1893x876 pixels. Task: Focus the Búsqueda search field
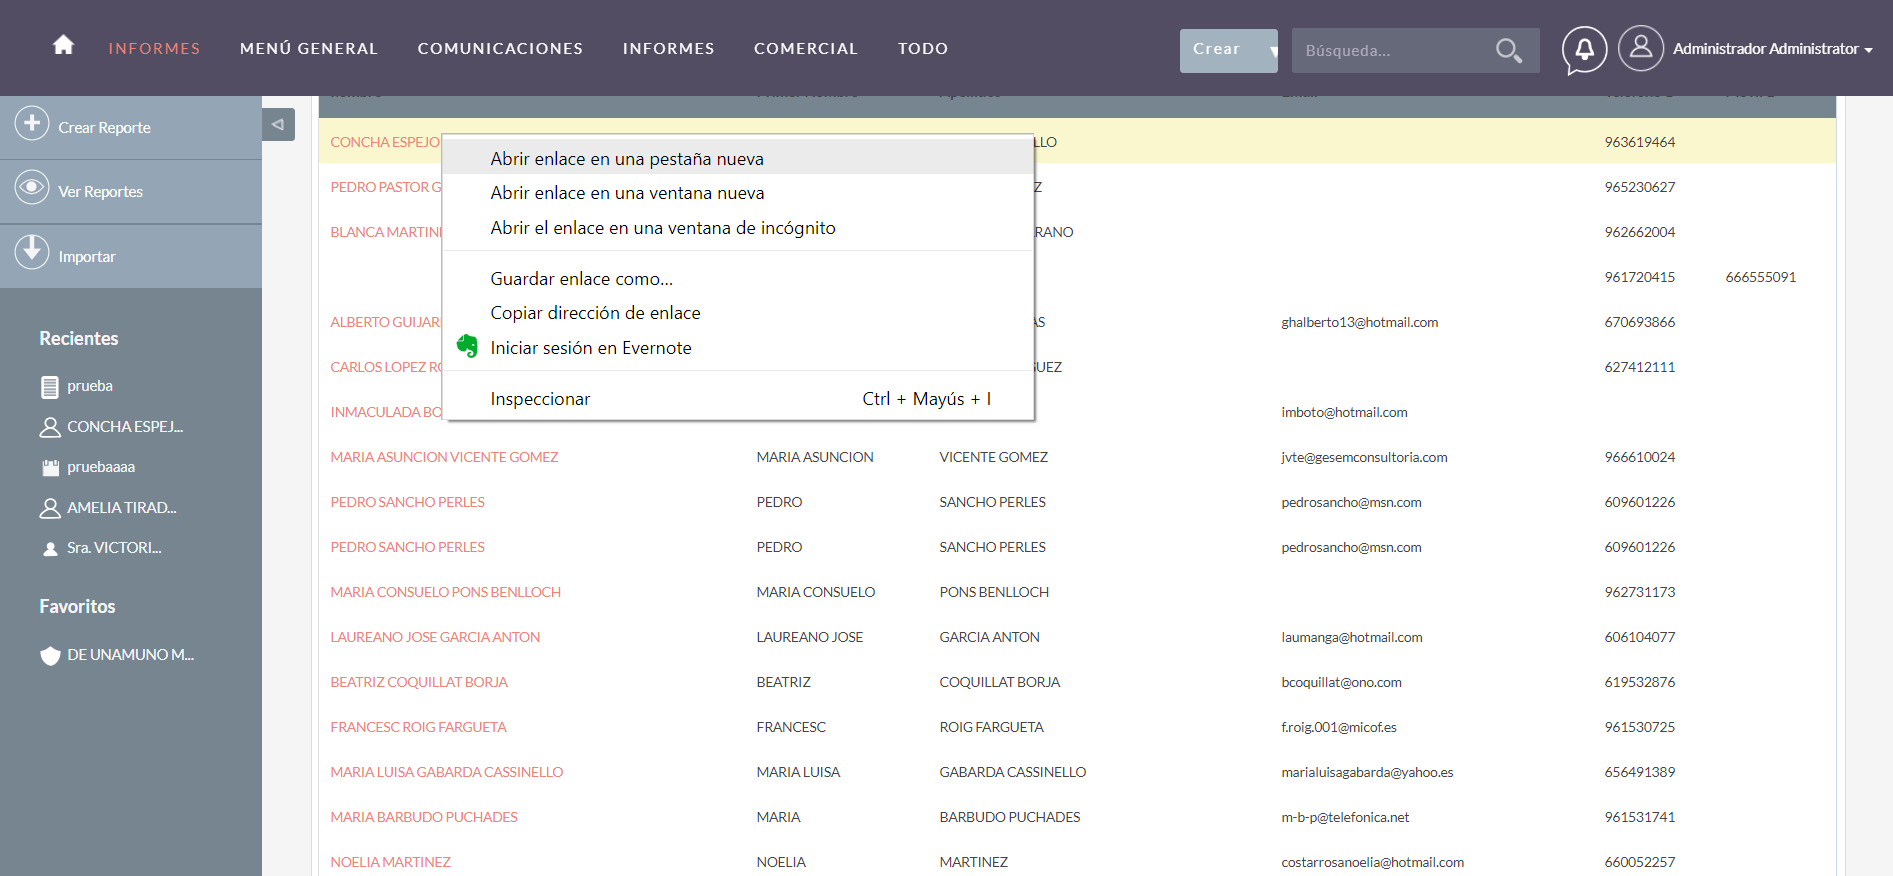(x=1394, y=51)
